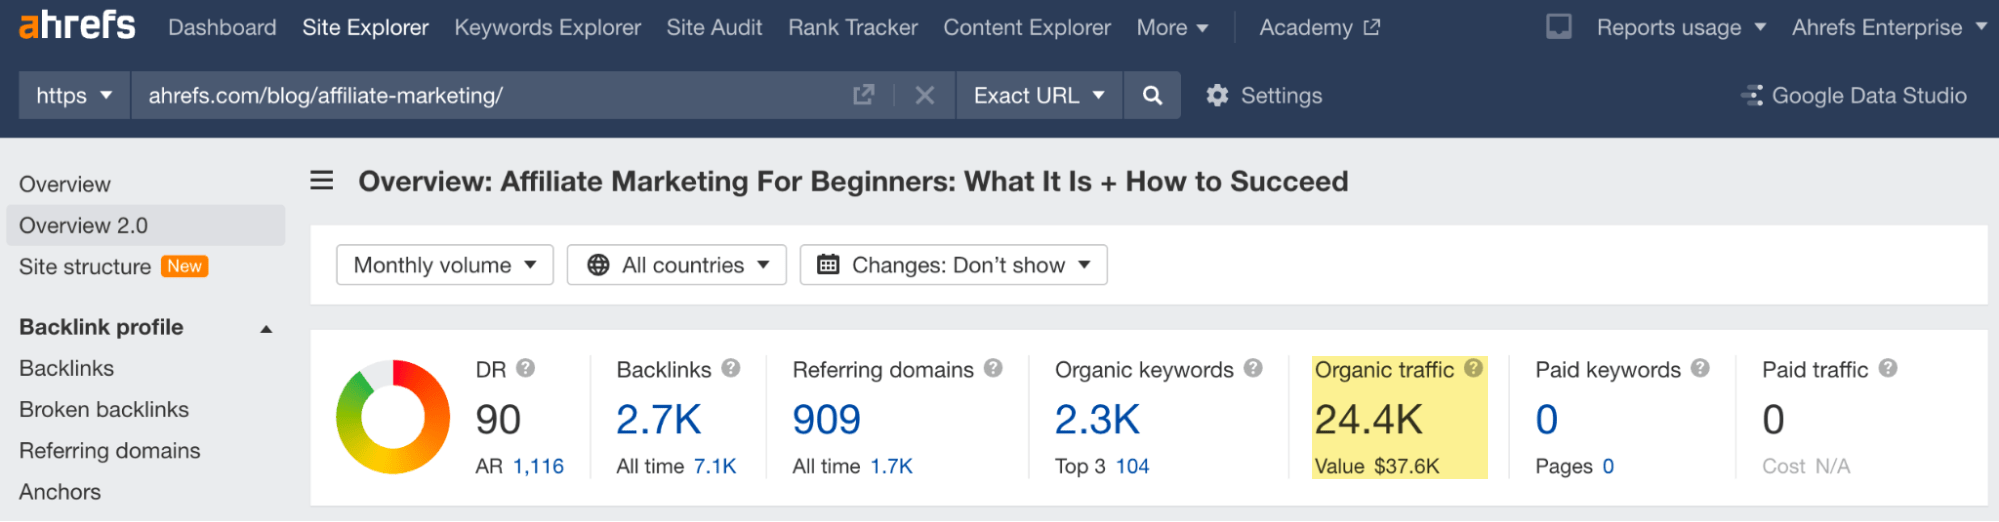Open Settings with the gear icon

(x=1264, y=95)
